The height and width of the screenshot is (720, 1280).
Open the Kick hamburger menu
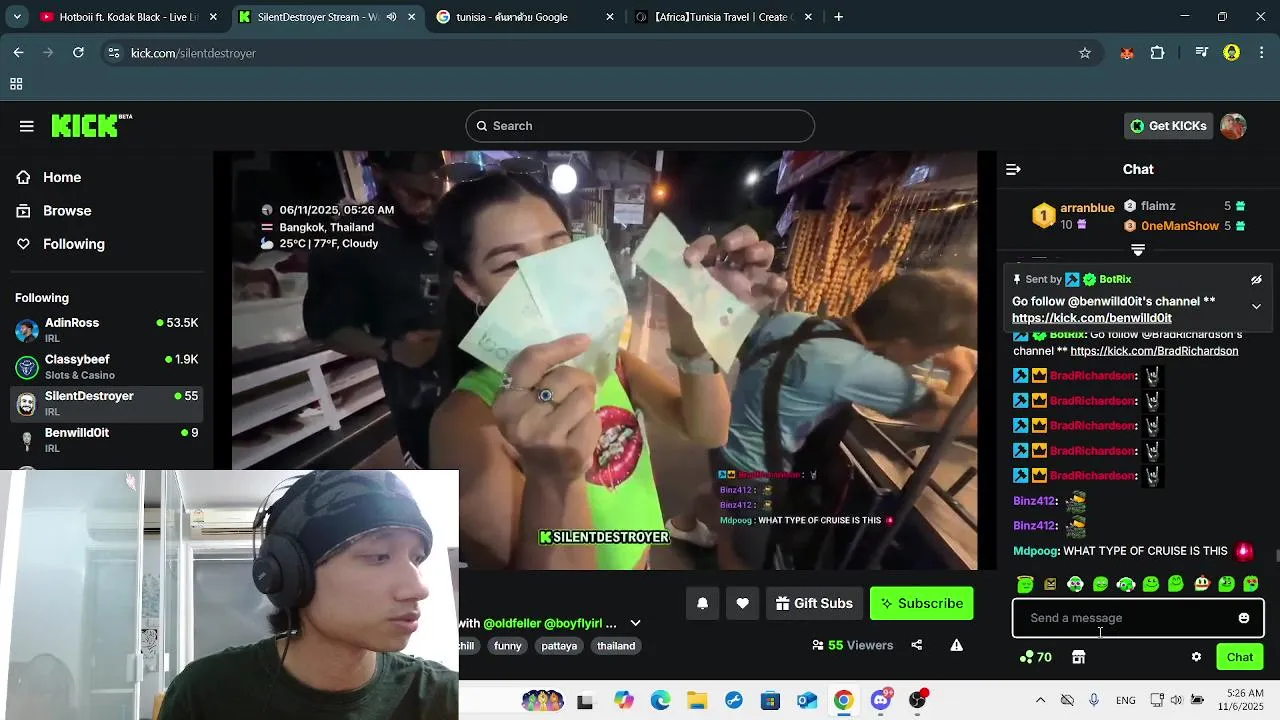pos(27,126)
